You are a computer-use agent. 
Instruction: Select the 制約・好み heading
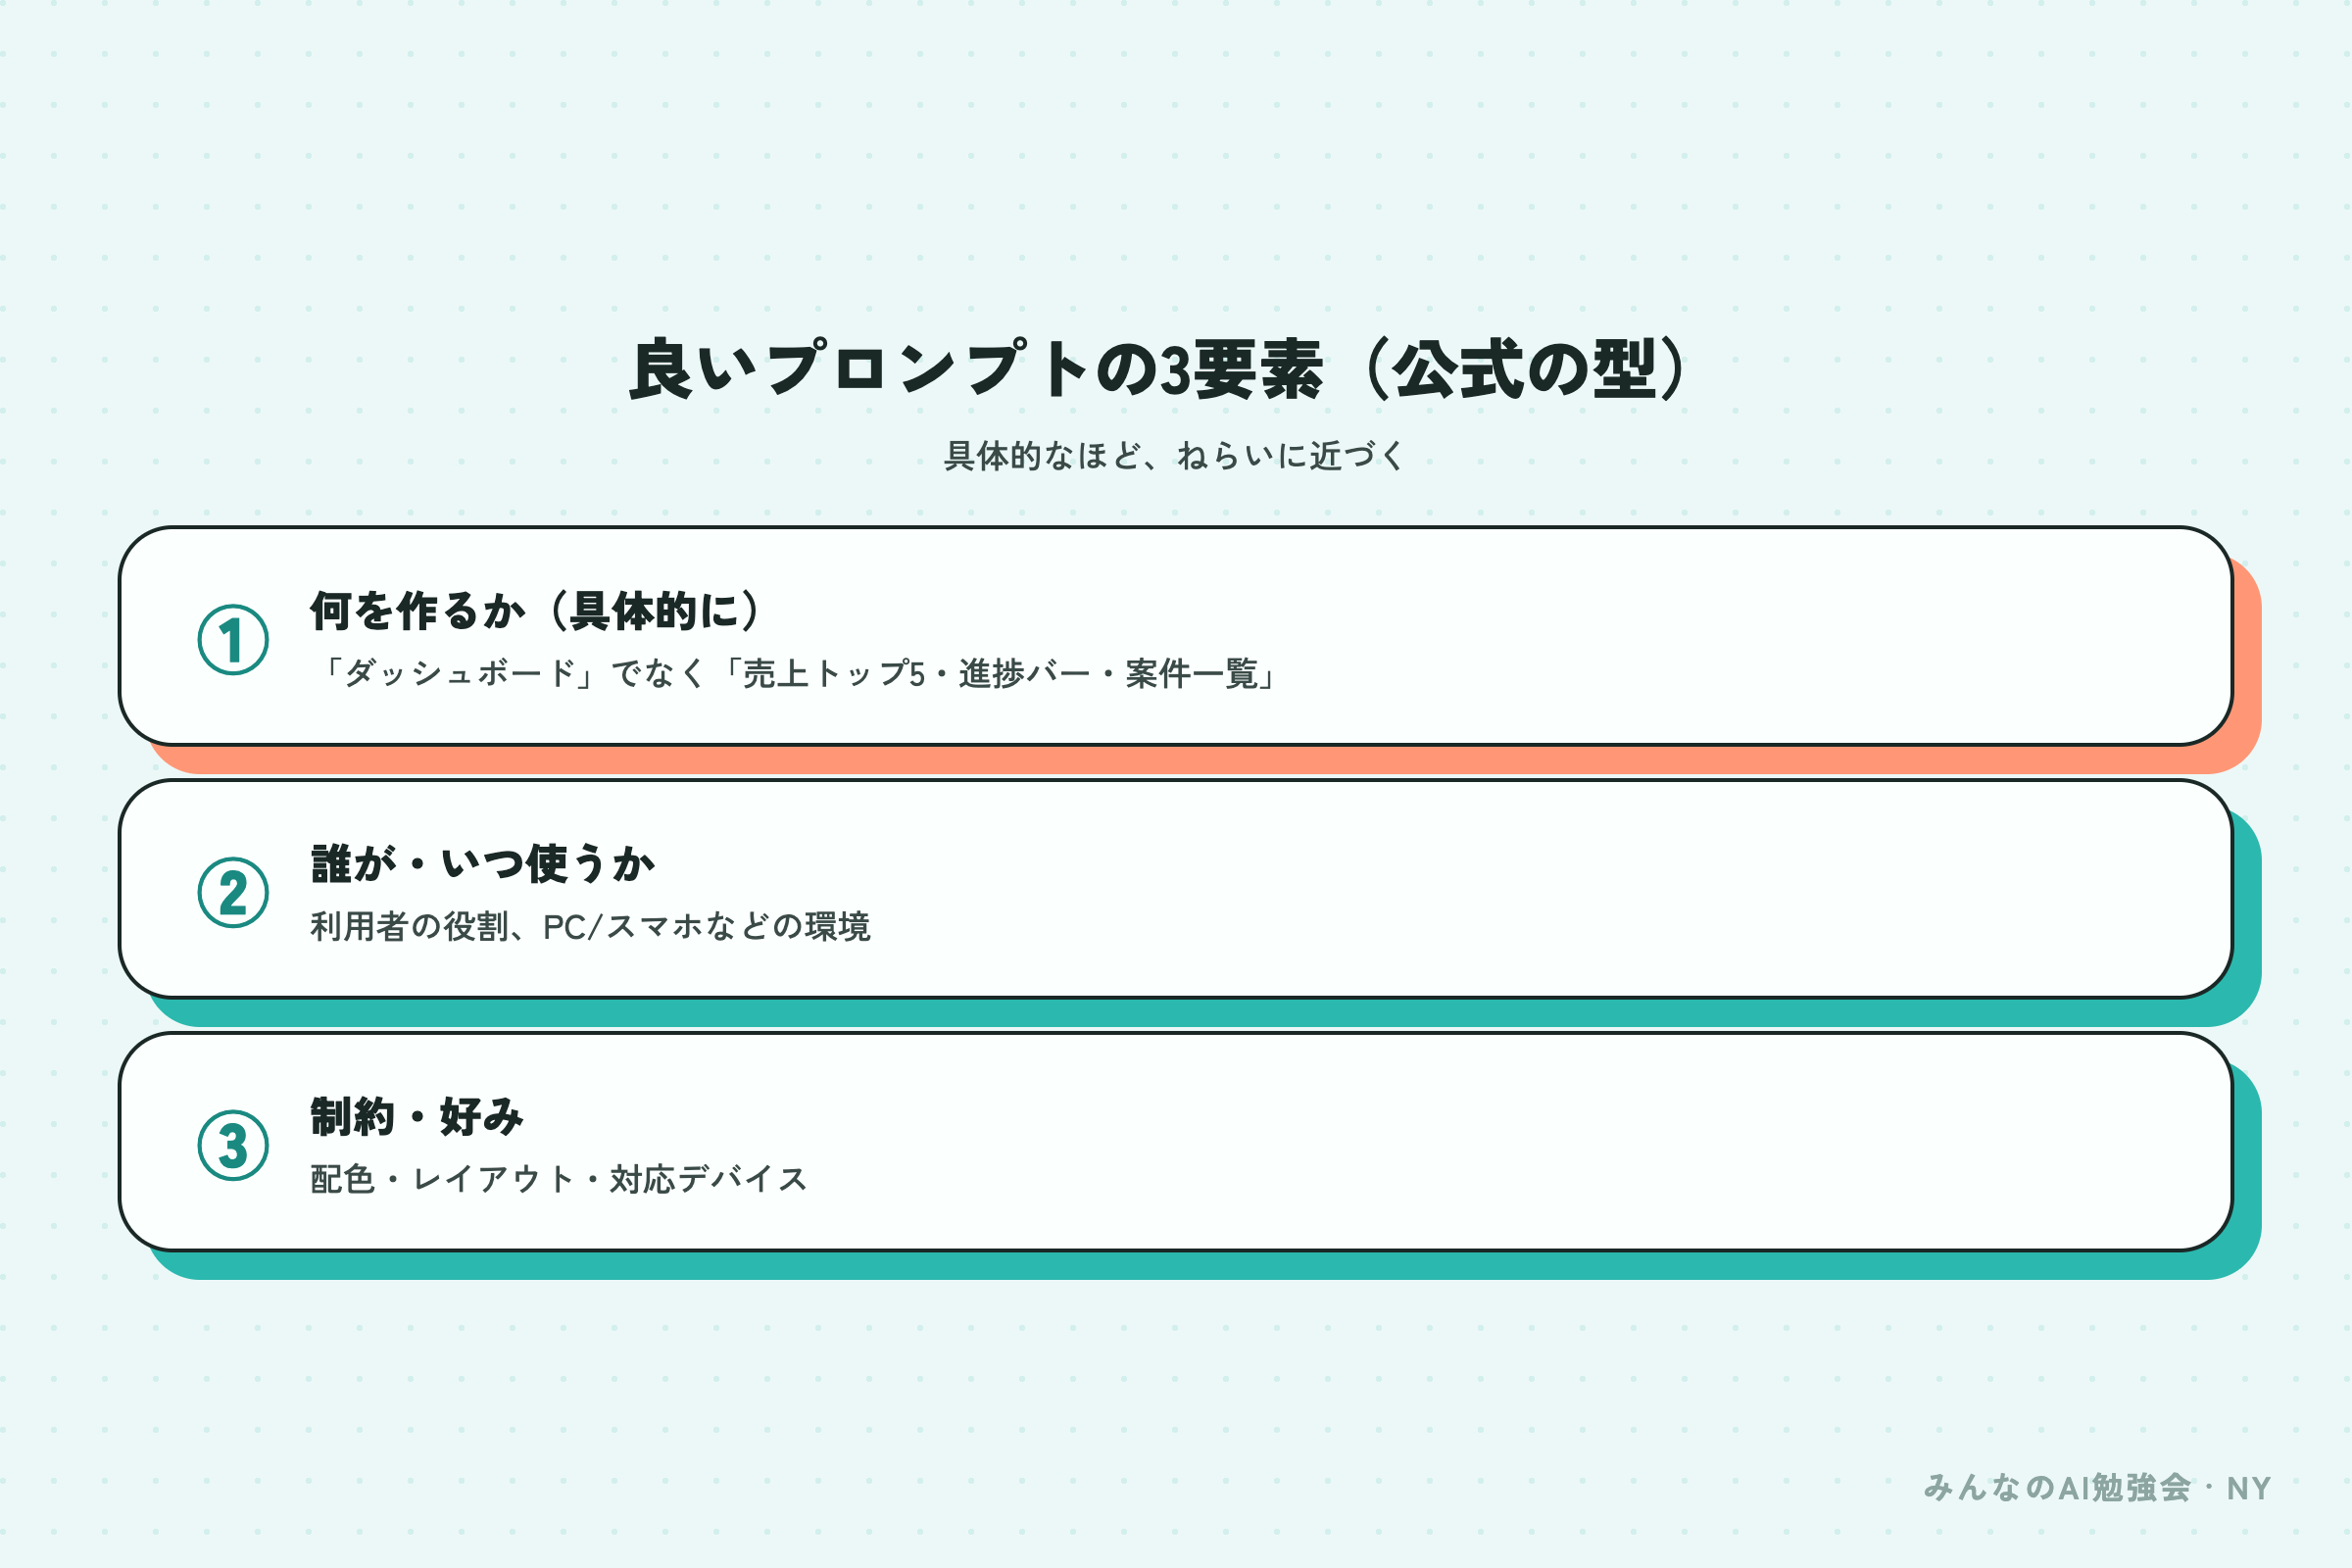tap(417, 1116)
